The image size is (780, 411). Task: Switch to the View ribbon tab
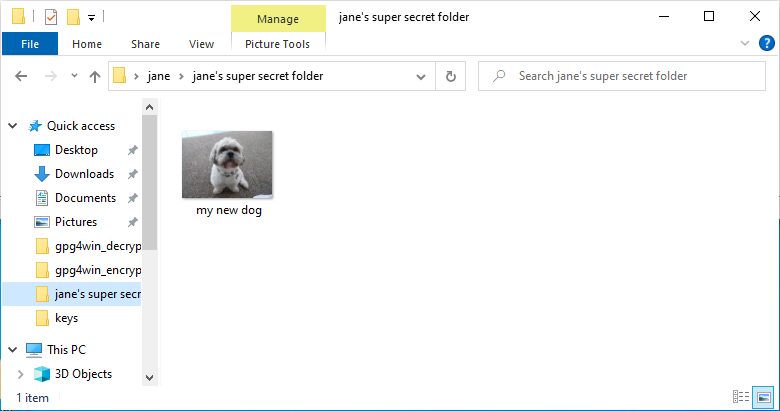(x=201, y=44)
